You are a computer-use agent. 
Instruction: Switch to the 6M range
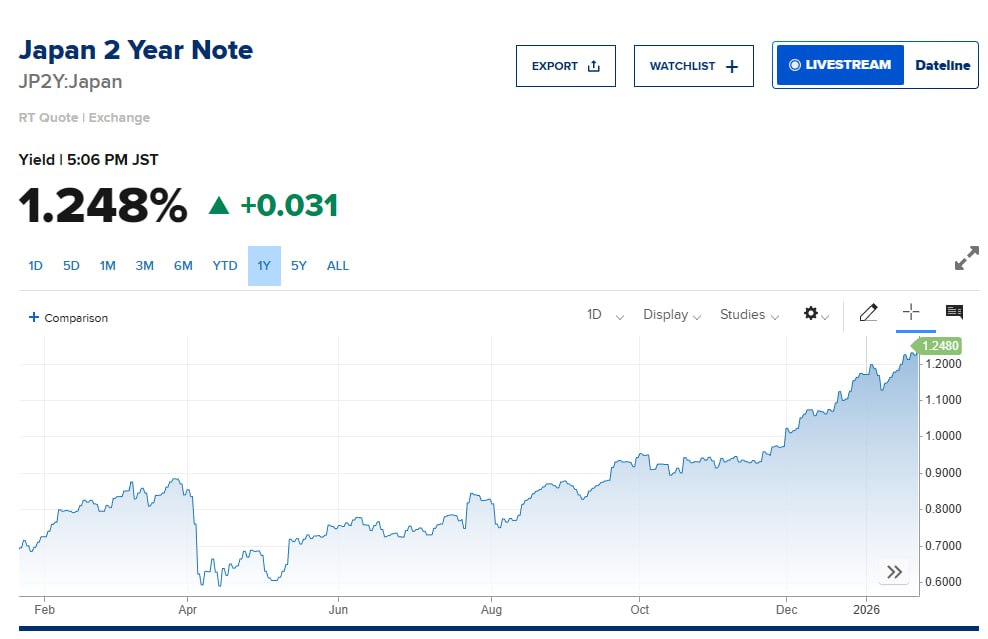(183, 266)
